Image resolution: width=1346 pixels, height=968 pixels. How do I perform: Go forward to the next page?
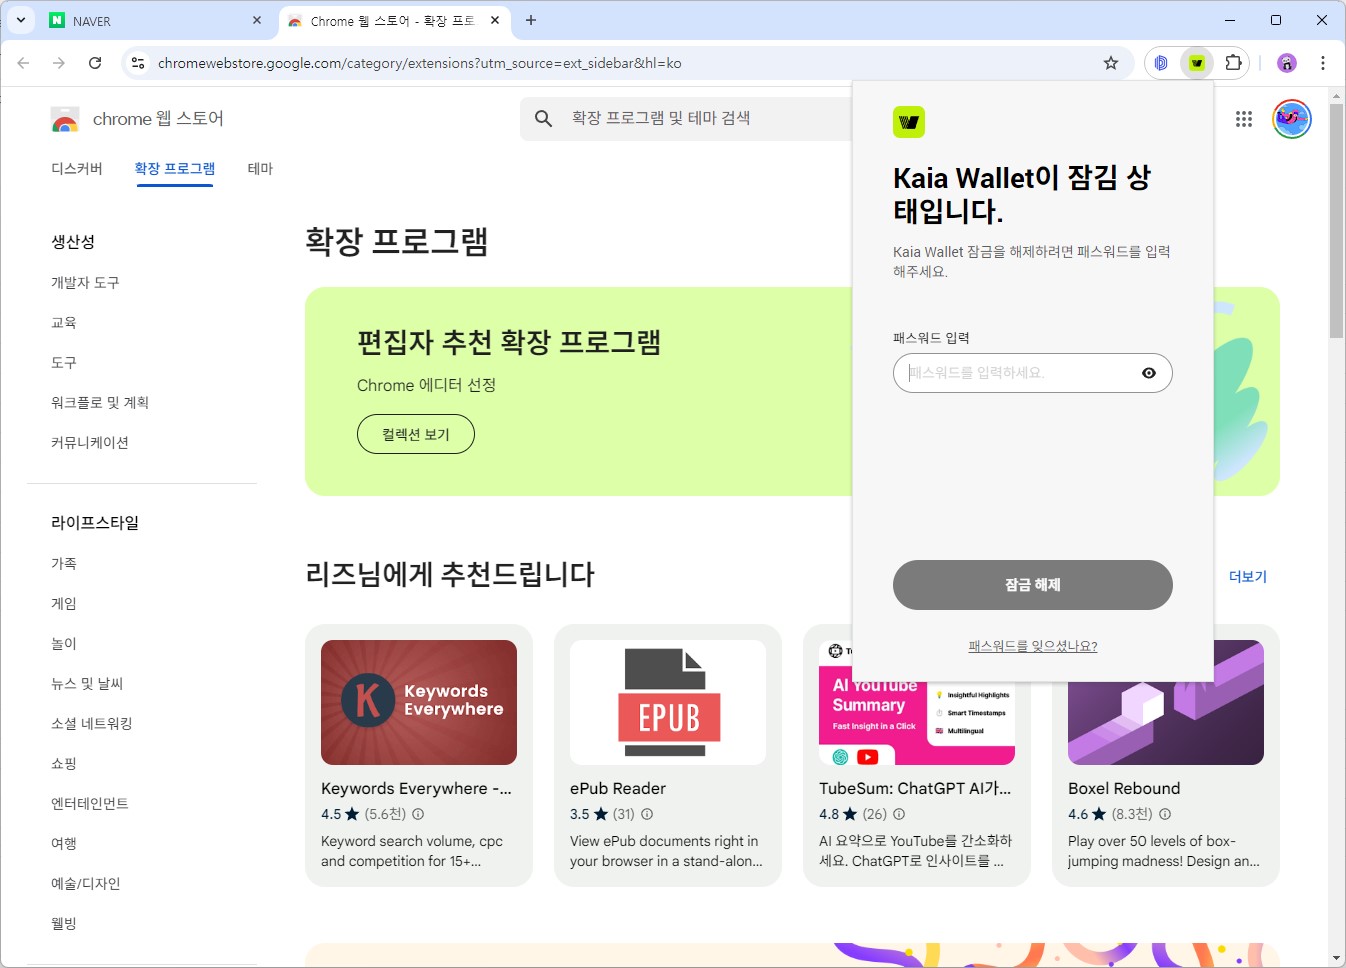(59, 63)
